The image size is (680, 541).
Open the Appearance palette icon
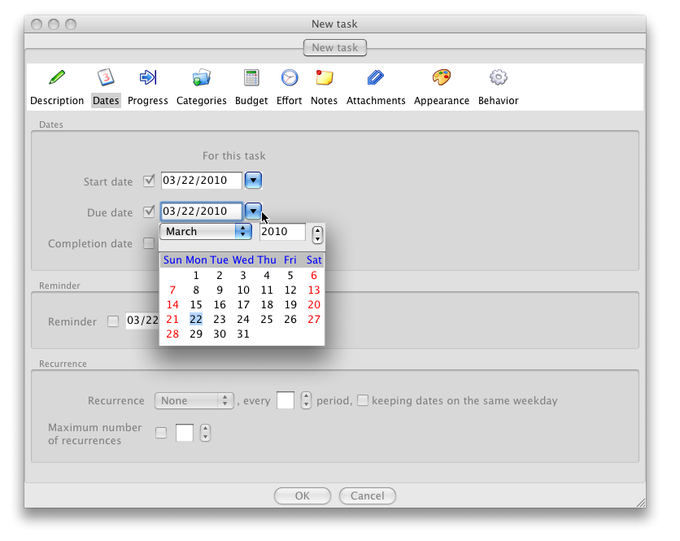point(441,78)
